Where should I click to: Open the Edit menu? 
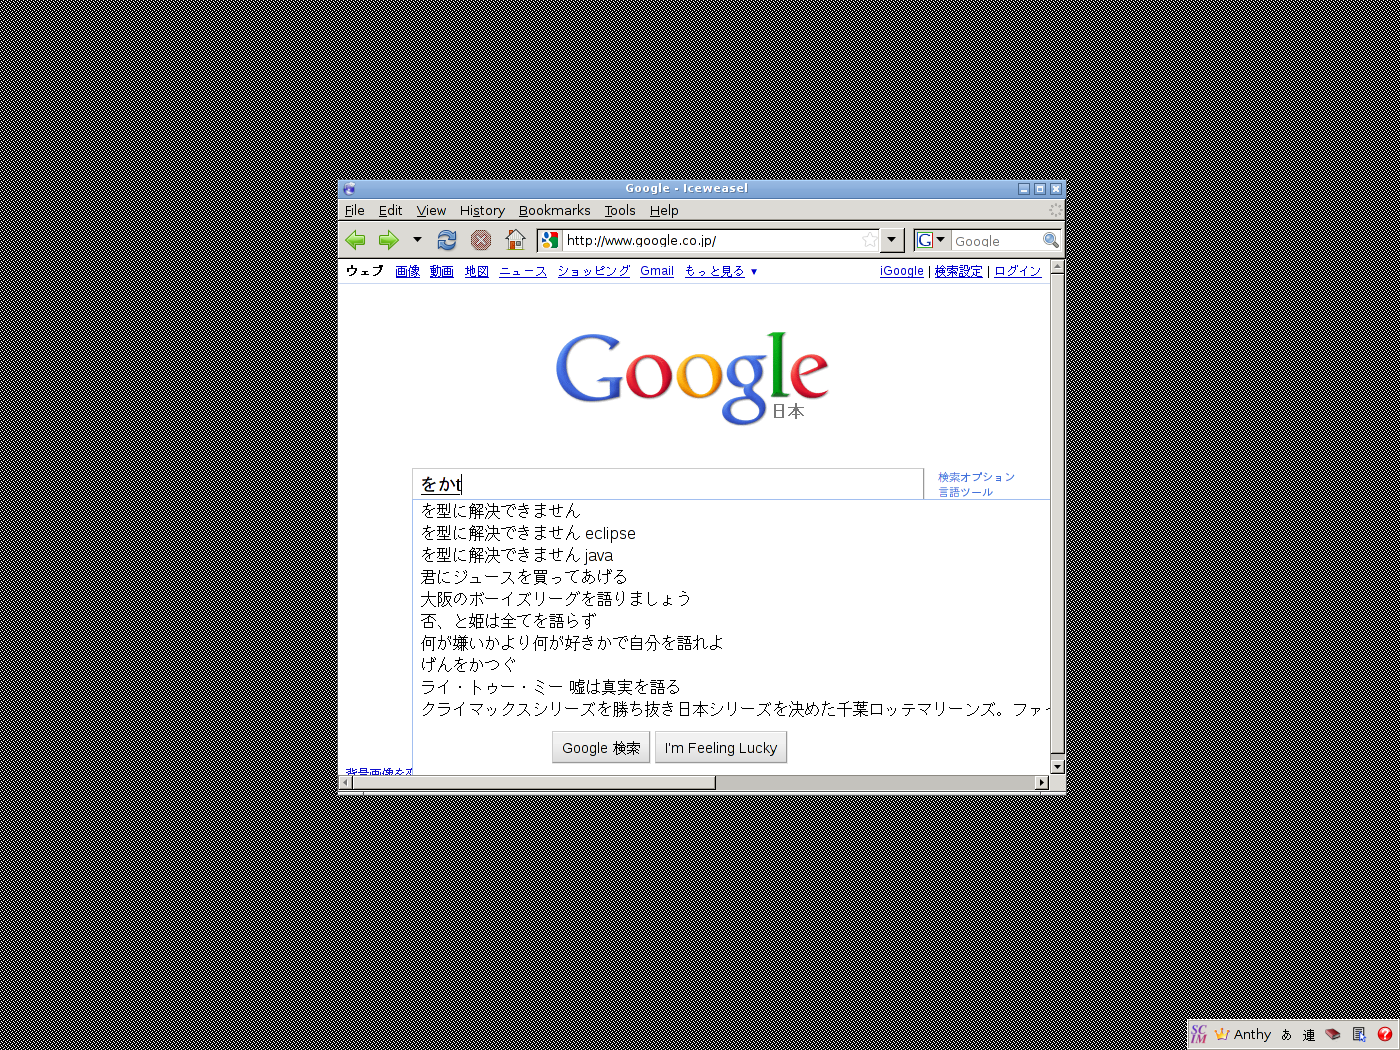click(390, 210)
